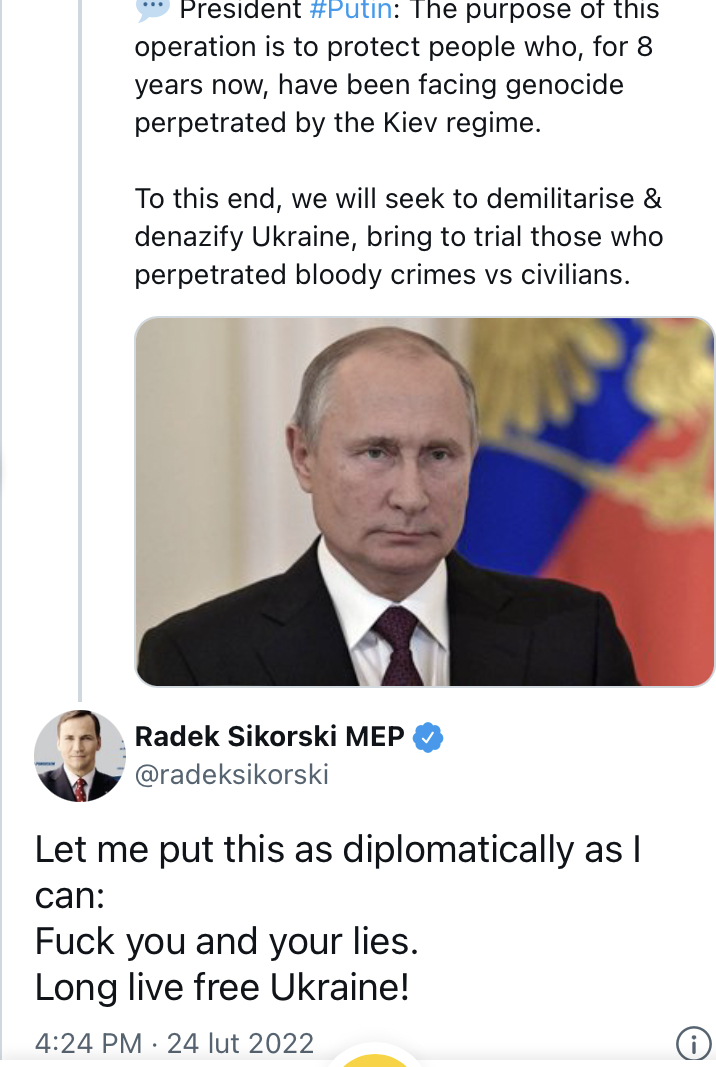Open Radek Sikorski's round profile picture
The height and width of the screenshot is (1067, 716).
78,756
